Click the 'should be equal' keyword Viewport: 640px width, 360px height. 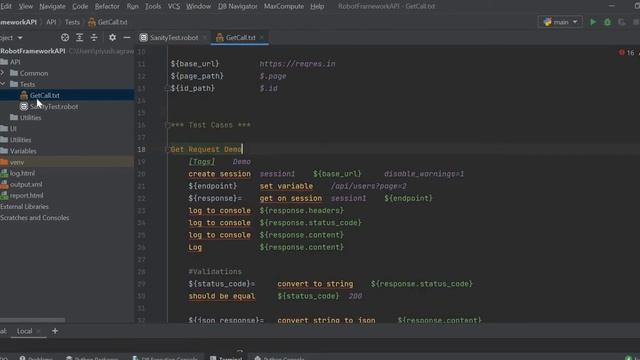222,296
